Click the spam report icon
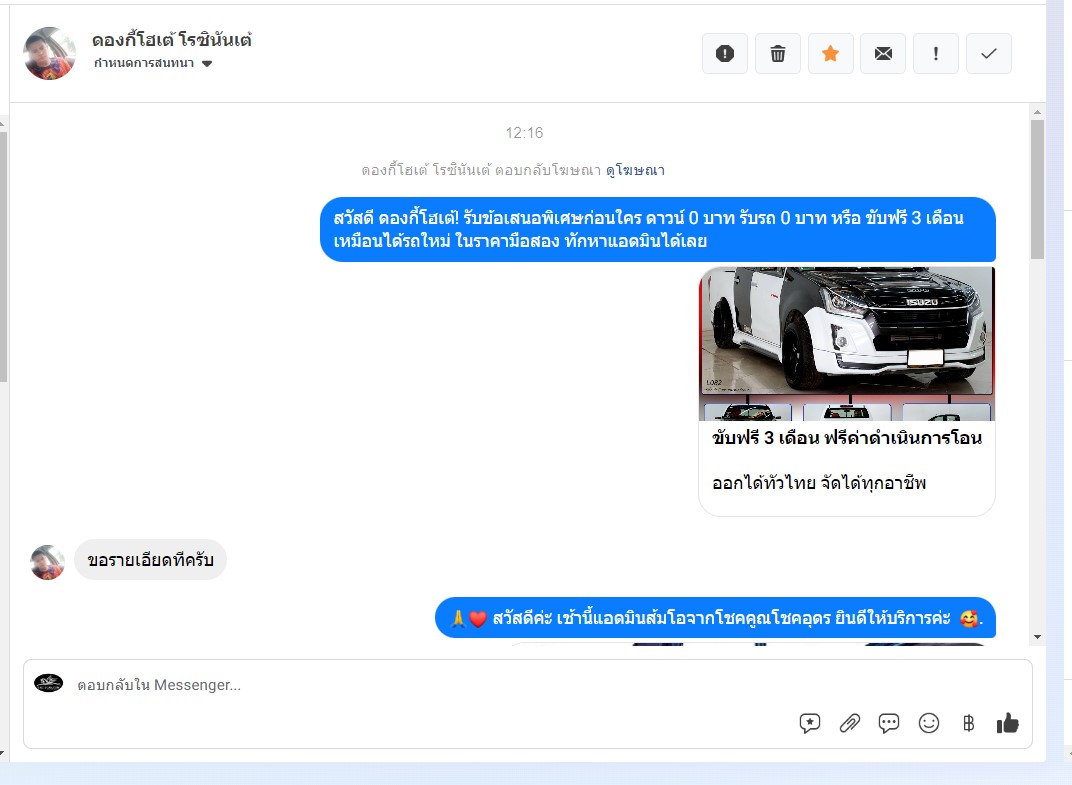This screenshot has width=1072, height=785. pos(725,53)
